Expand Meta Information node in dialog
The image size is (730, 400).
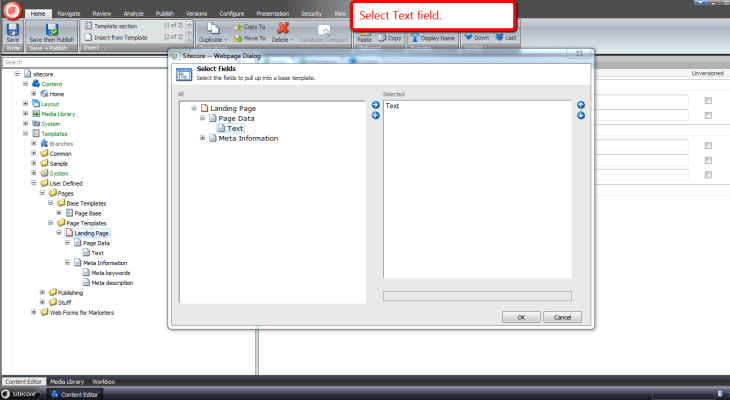pyautogui.click(x=203, y=138)
